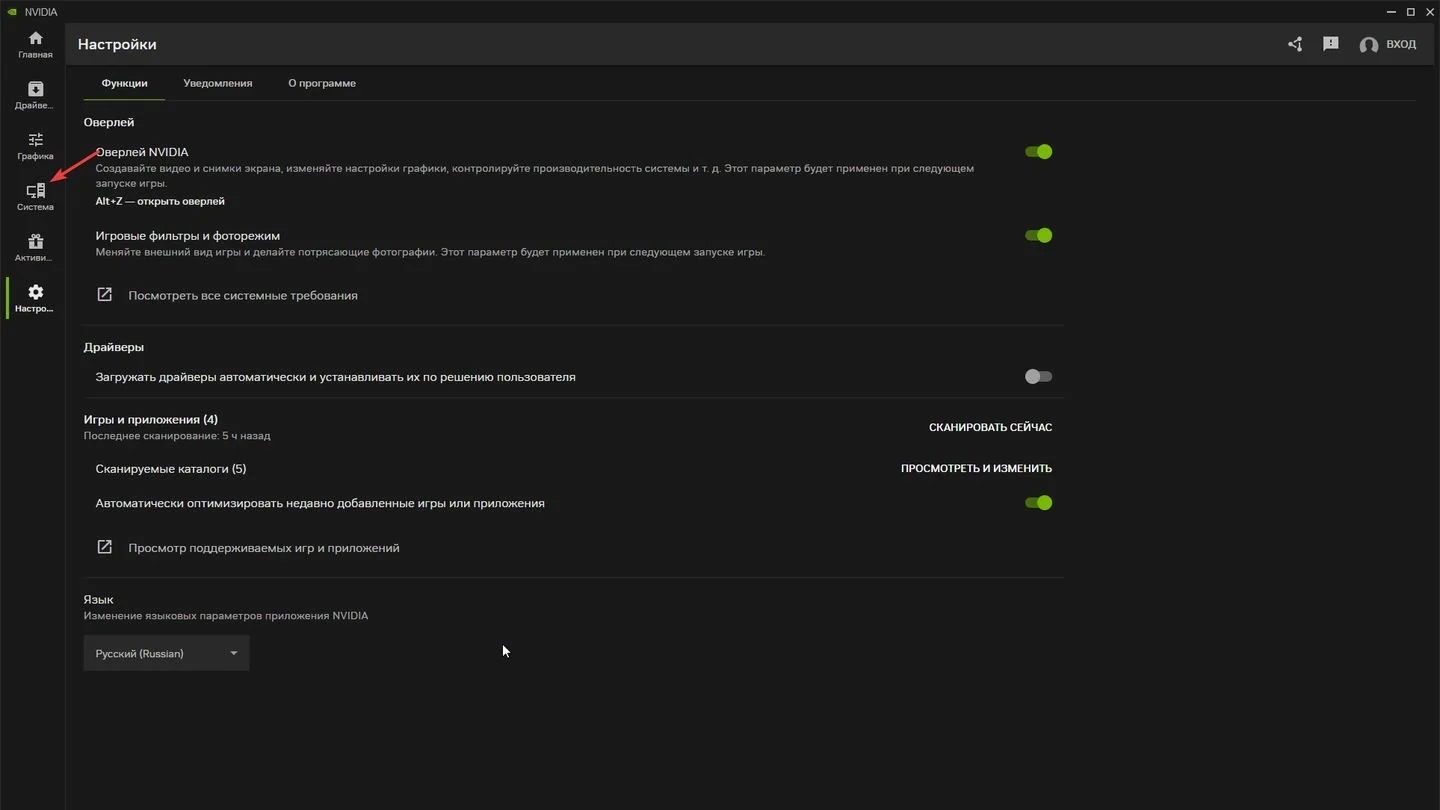Enable automatic driver download toggle
Screen dimensions: 1440x810
pyautogui.click(x=1038, y=377)
